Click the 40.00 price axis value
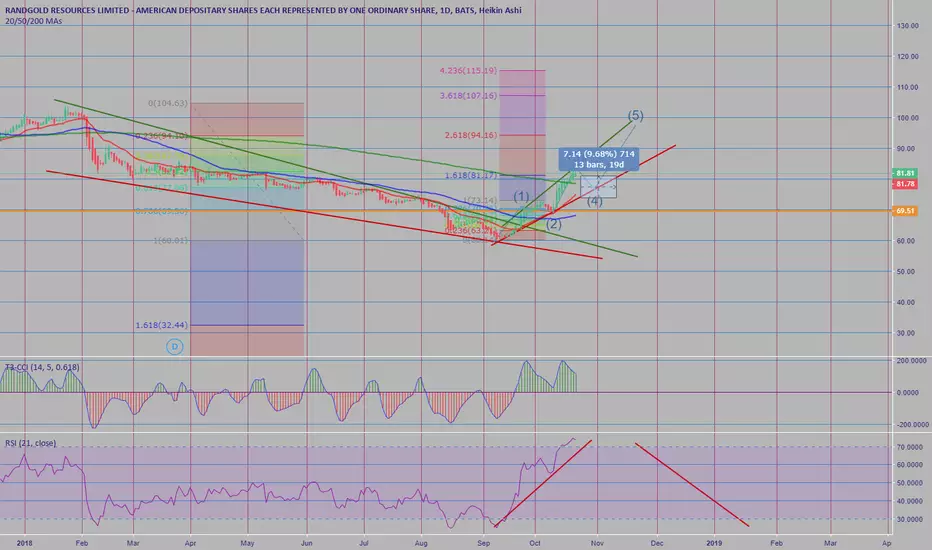 pyautogui.click(x=907, y=302)
